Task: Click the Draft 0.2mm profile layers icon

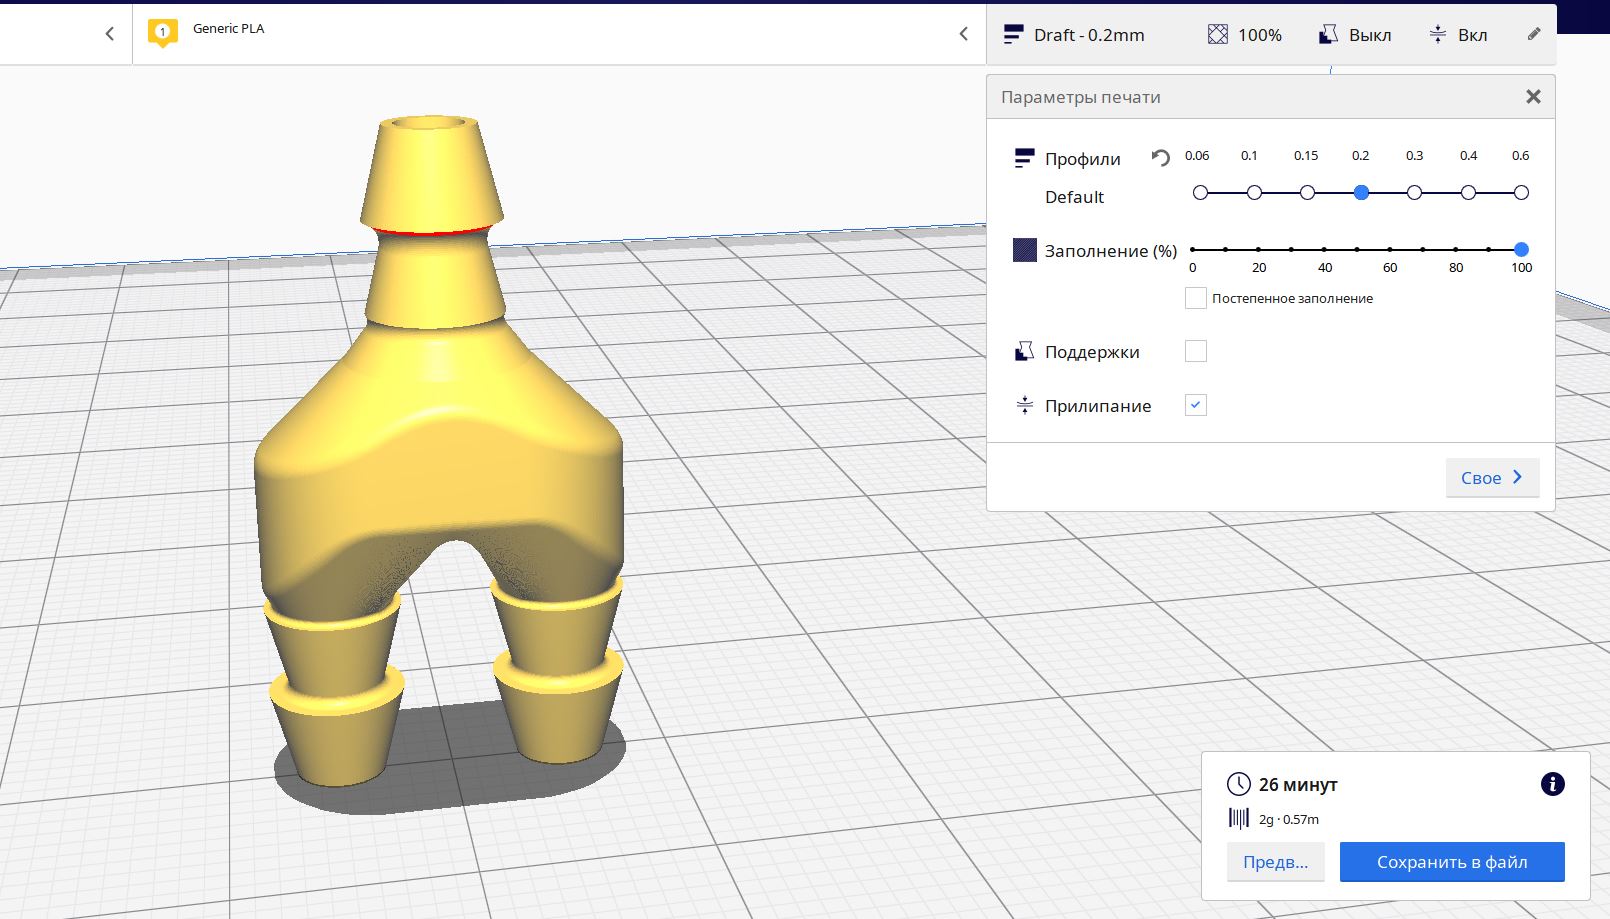Action: (1013, 35)
